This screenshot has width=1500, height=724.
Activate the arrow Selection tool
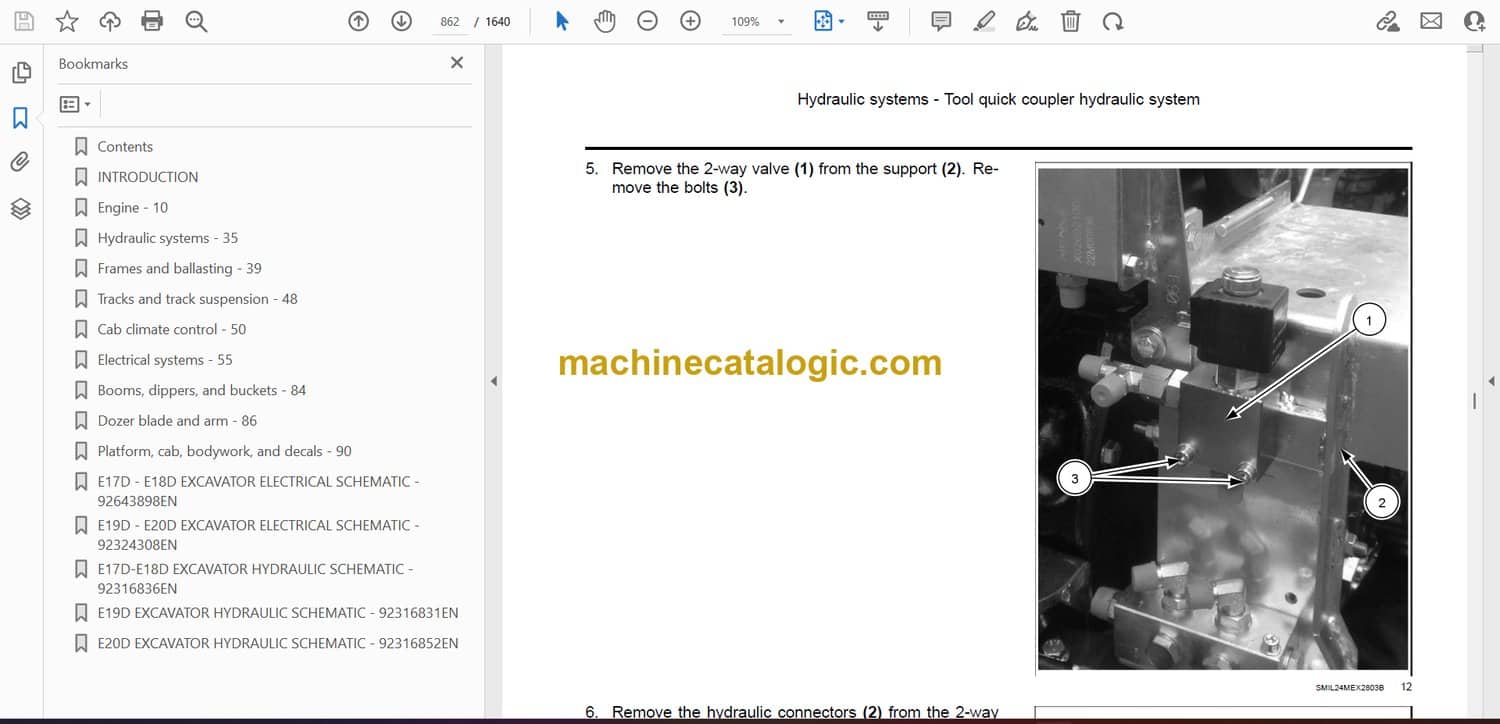(x=562, y=21)
